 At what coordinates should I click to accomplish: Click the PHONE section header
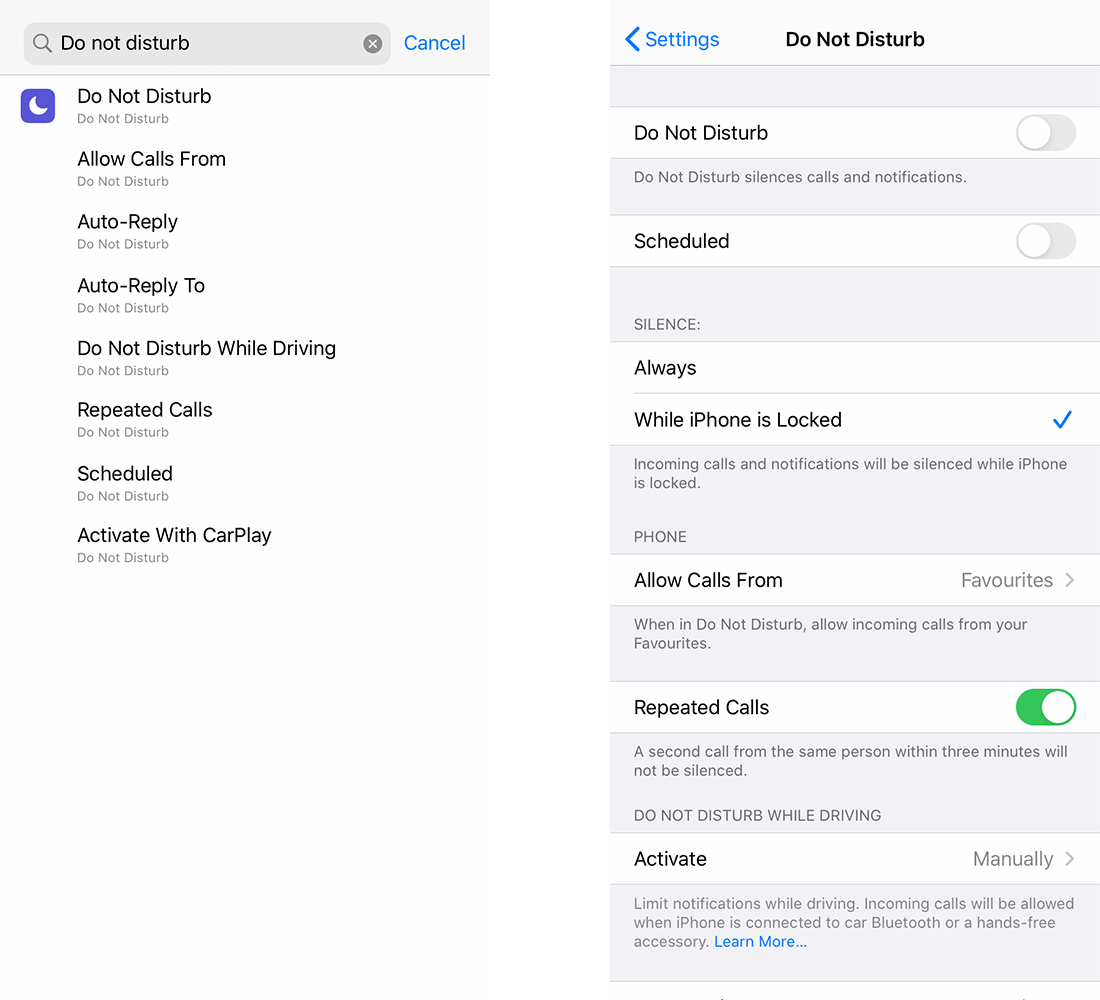coord(660,537)
